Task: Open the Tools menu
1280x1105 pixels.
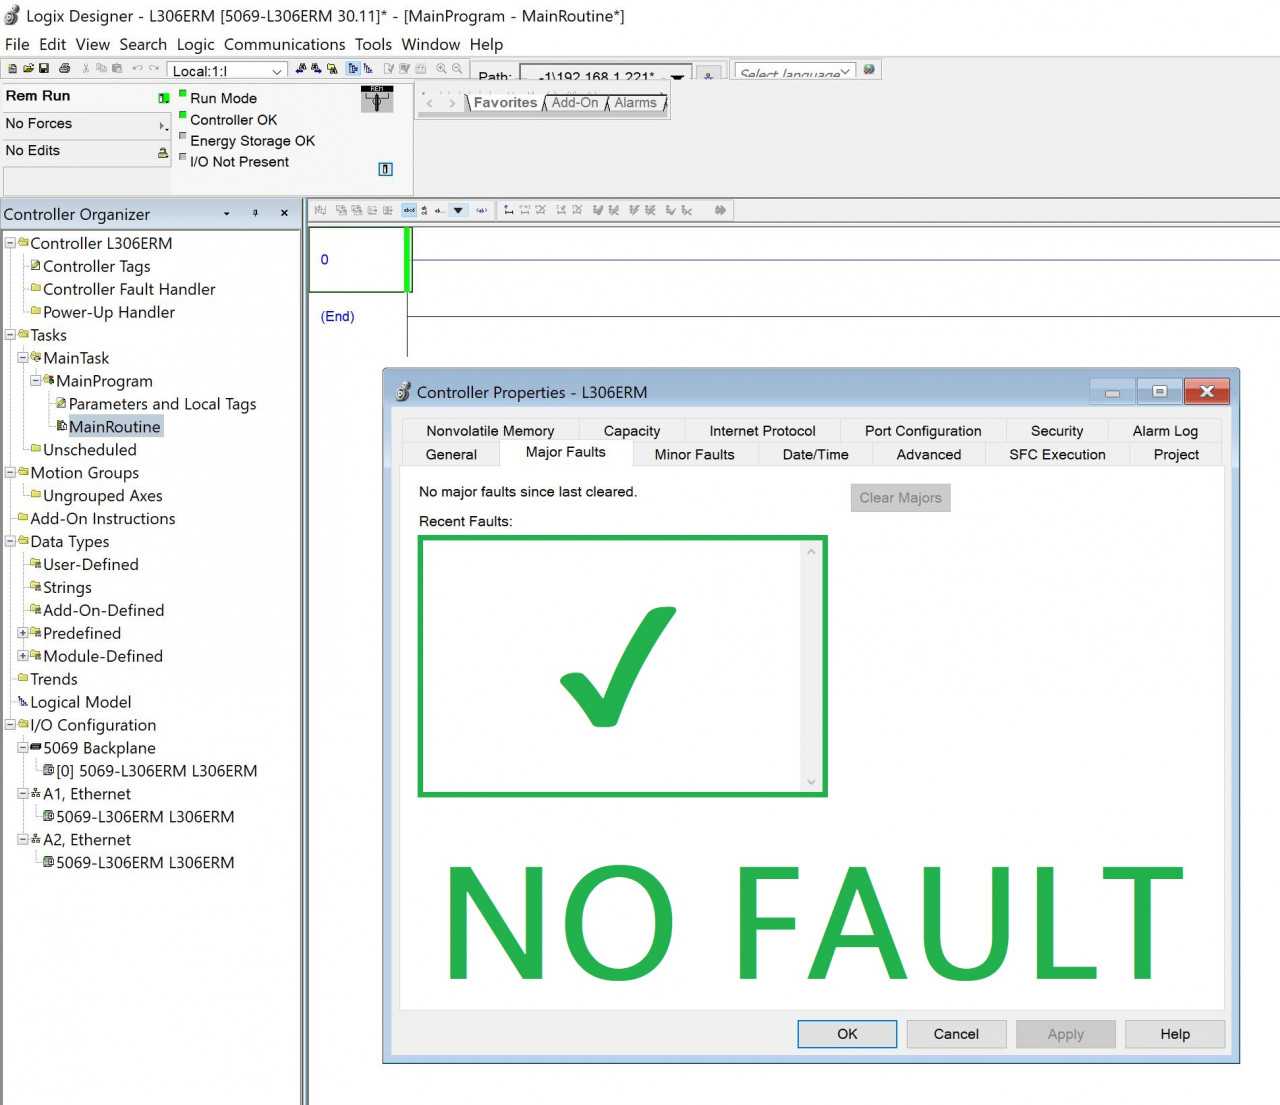Action: 373,44
